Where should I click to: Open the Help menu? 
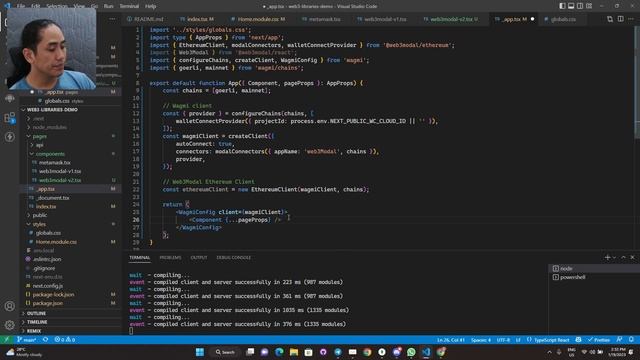[151, 6]
